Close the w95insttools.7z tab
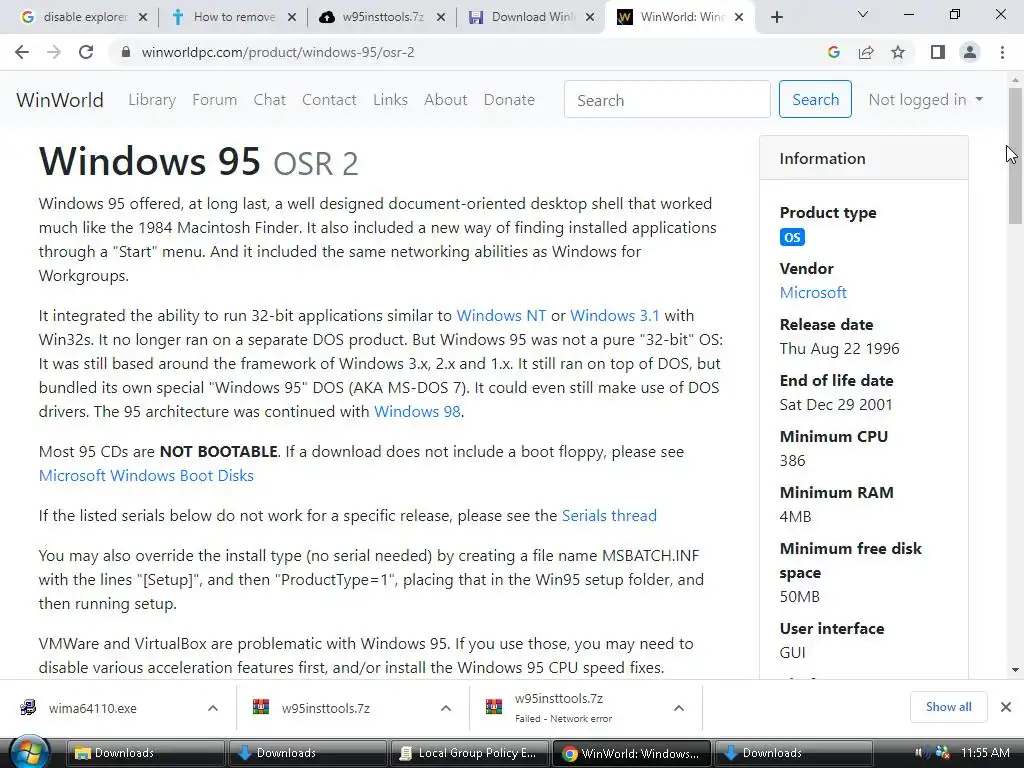 coord(441,17)
